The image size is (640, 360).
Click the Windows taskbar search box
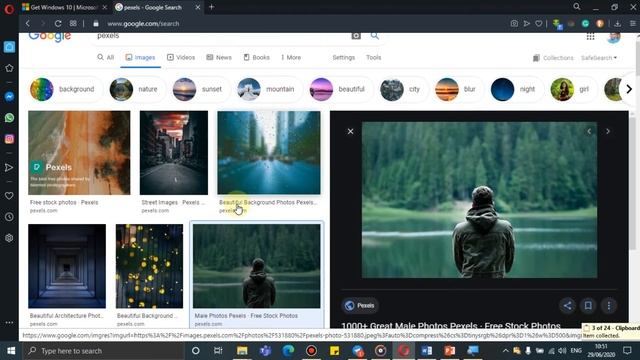tap(104, 351)
